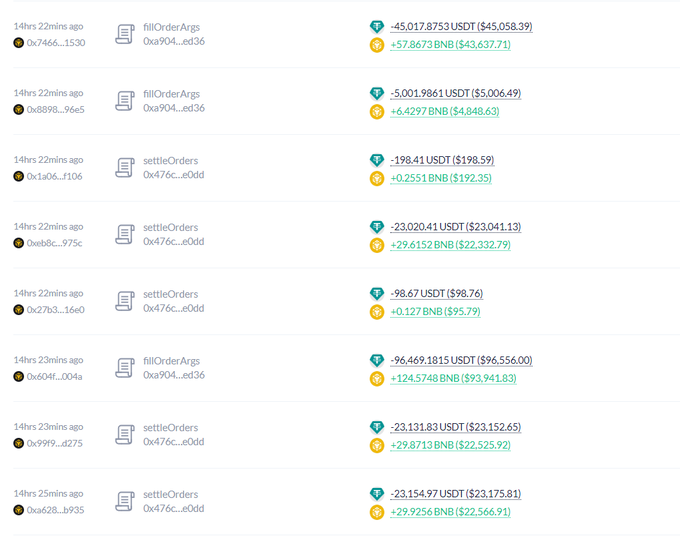Click BNB icon next to +57.8673 BNB
680x540 pixels.
[377, 45]
